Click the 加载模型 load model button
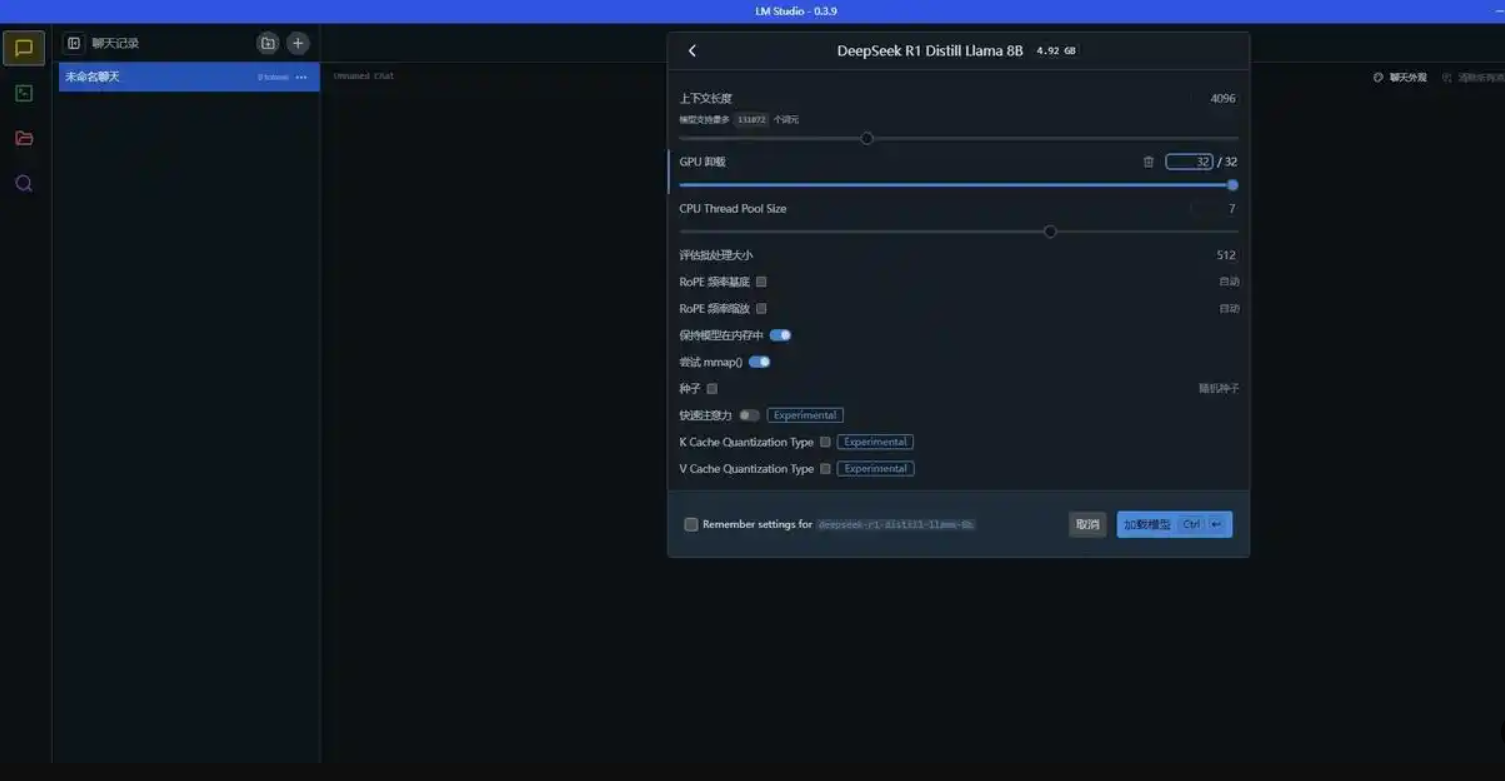1505x781 pixels. [1174, 524]
